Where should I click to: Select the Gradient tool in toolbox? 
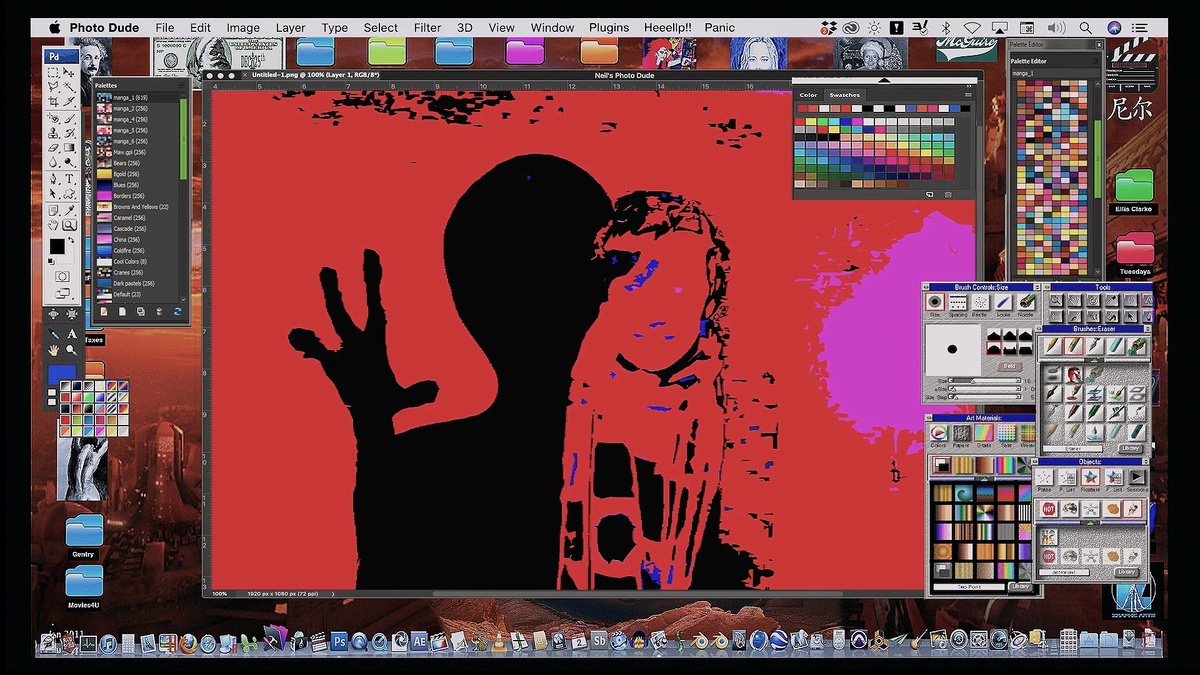click(x=68, y=147)
